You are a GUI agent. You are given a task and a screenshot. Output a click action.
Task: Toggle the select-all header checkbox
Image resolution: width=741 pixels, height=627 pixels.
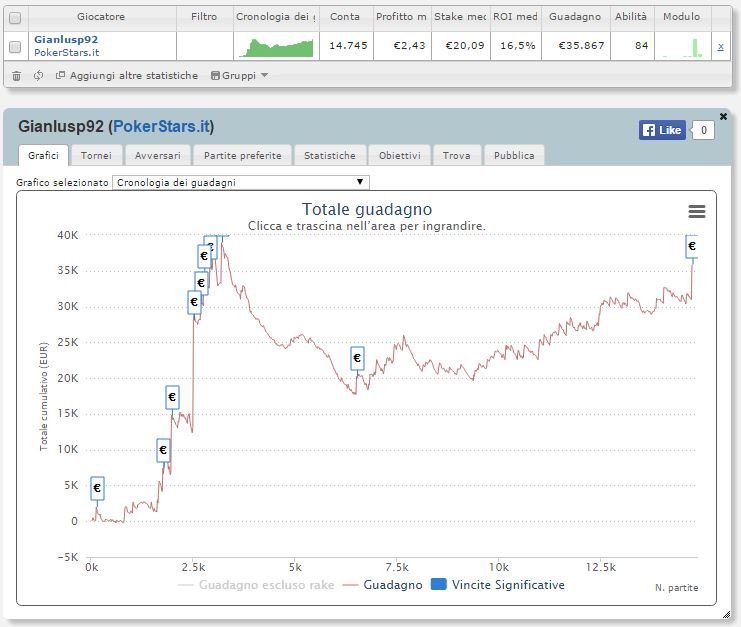click(15, 18)
